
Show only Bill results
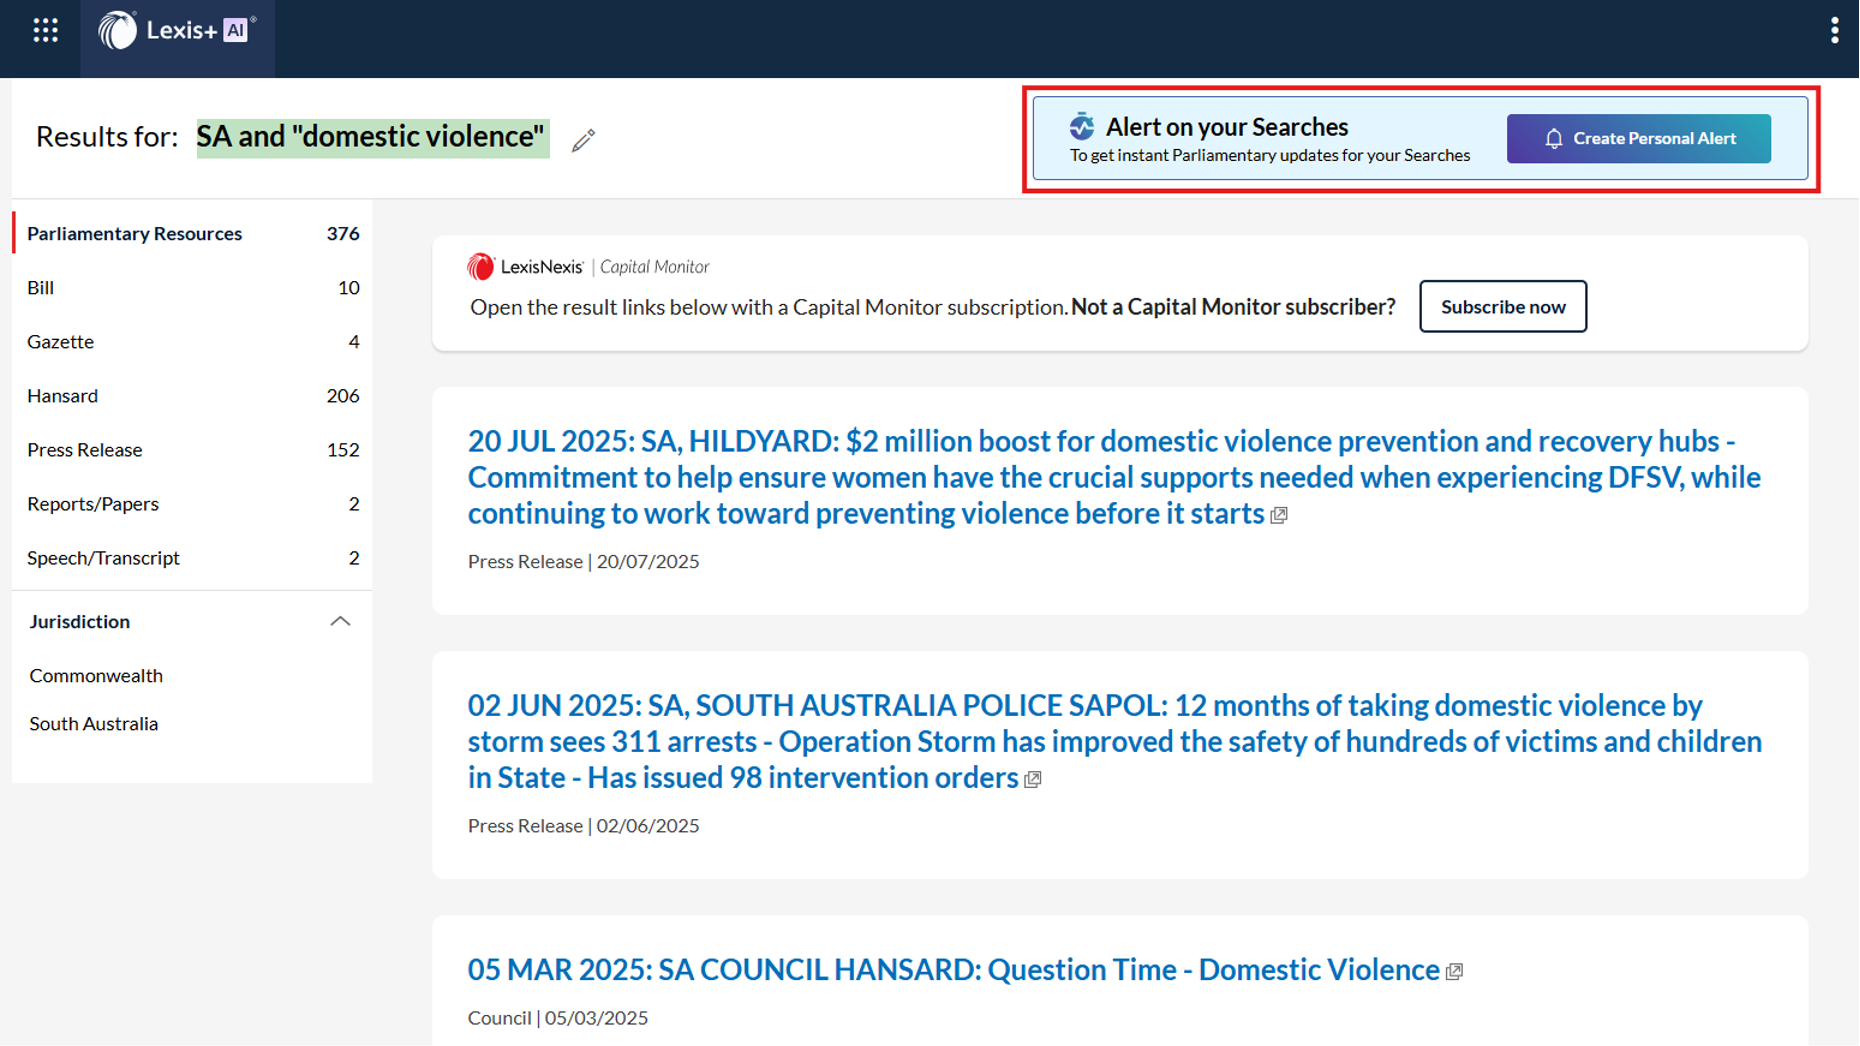[41, 287]
